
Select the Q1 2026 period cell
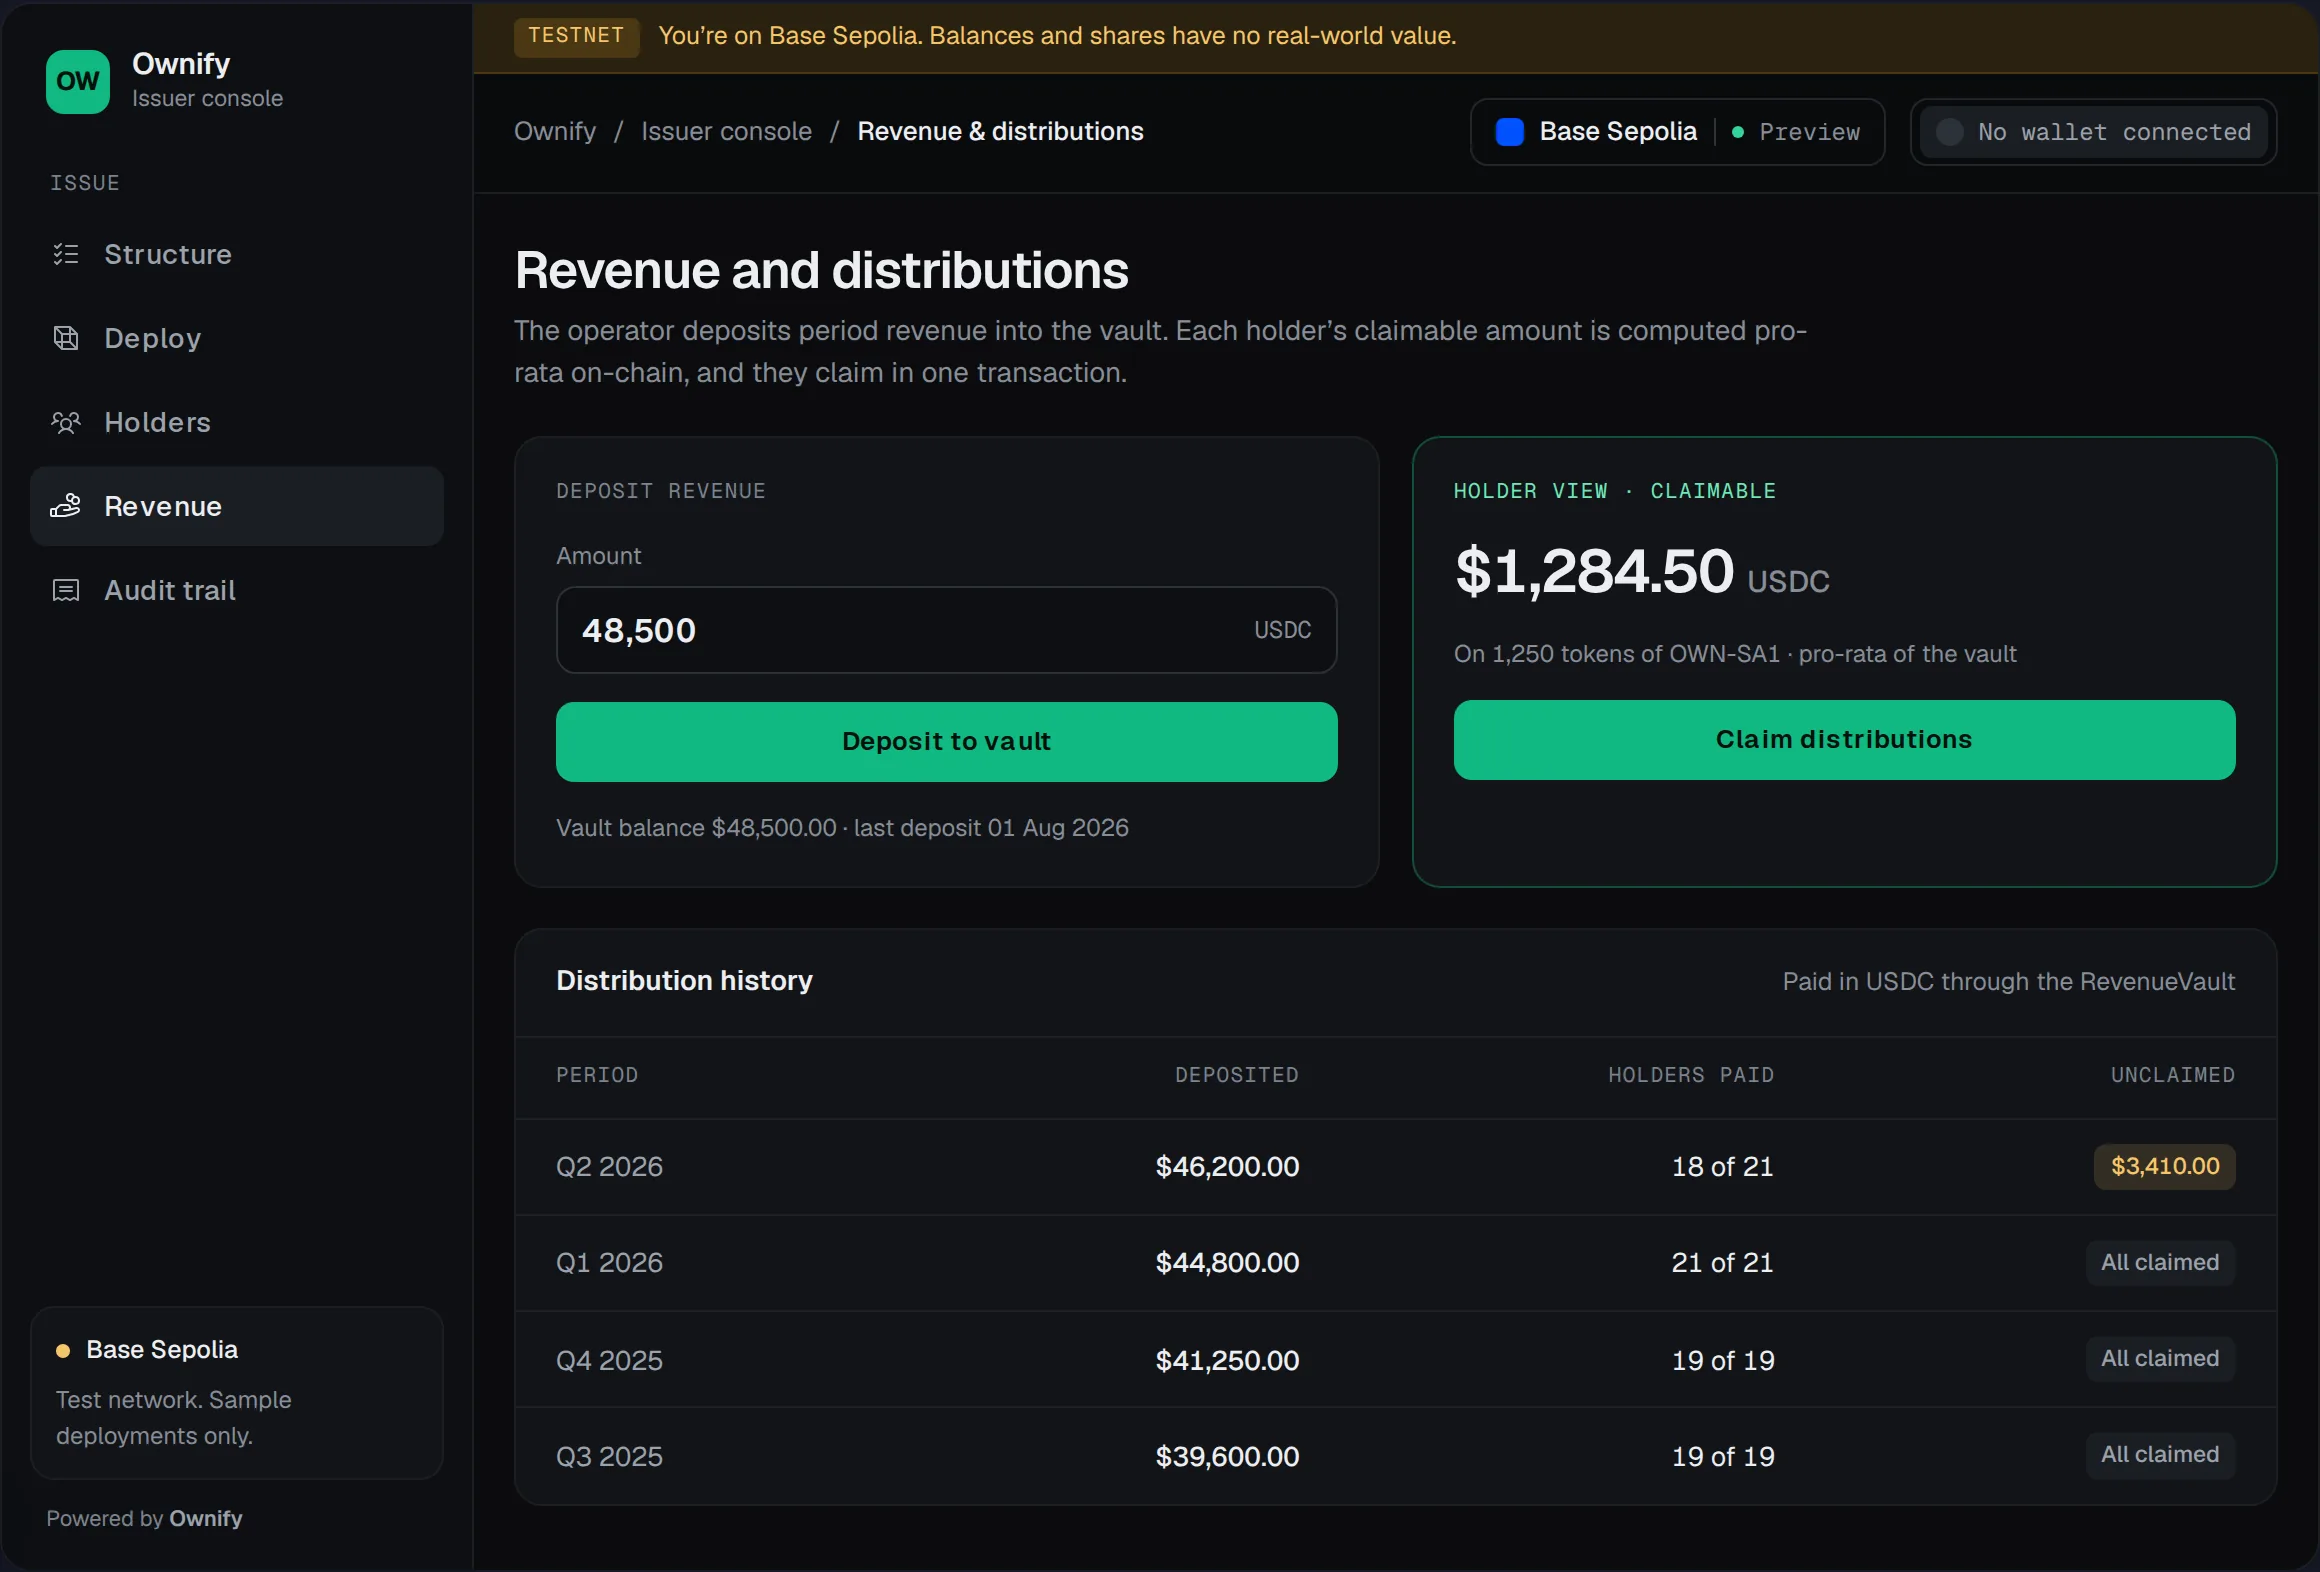tap(609, 1262)
